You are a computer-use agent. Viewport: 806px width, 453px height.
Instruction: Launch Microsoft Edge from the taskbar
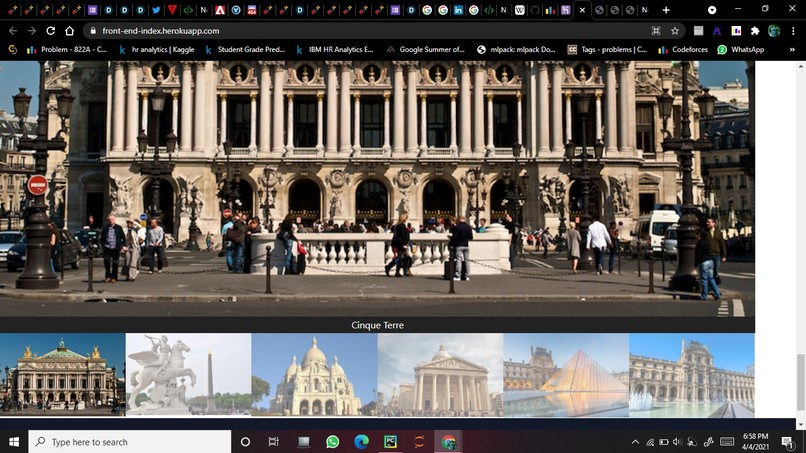tap(361, 442)
